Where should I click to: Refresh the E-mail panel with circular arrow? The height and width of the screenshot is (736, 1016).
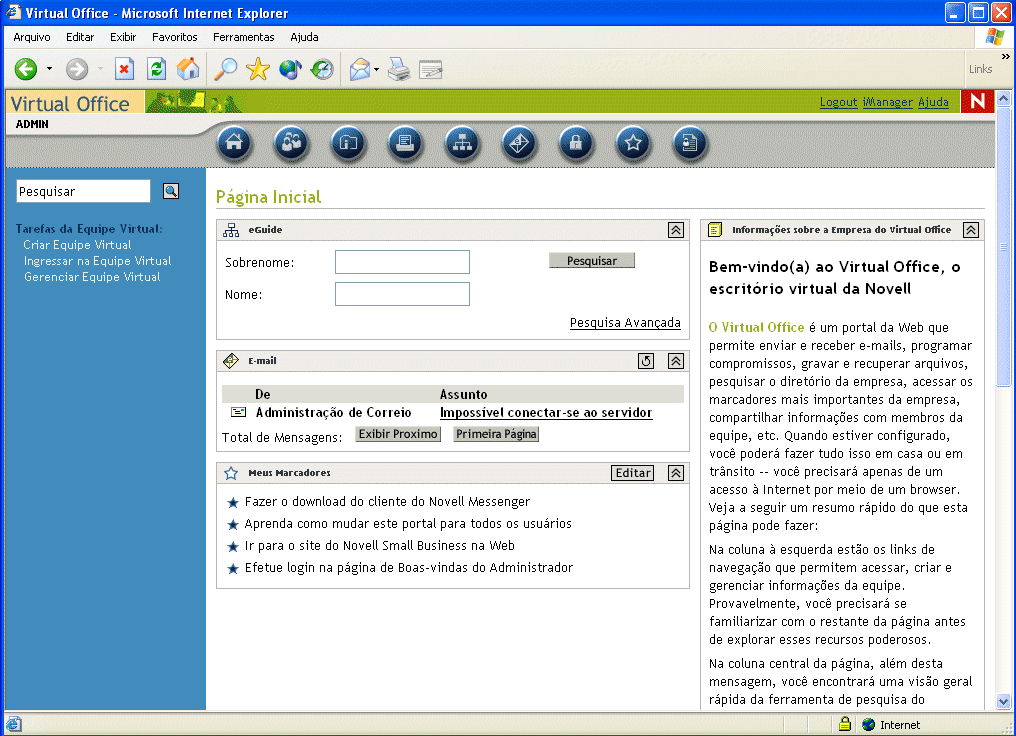646,361
